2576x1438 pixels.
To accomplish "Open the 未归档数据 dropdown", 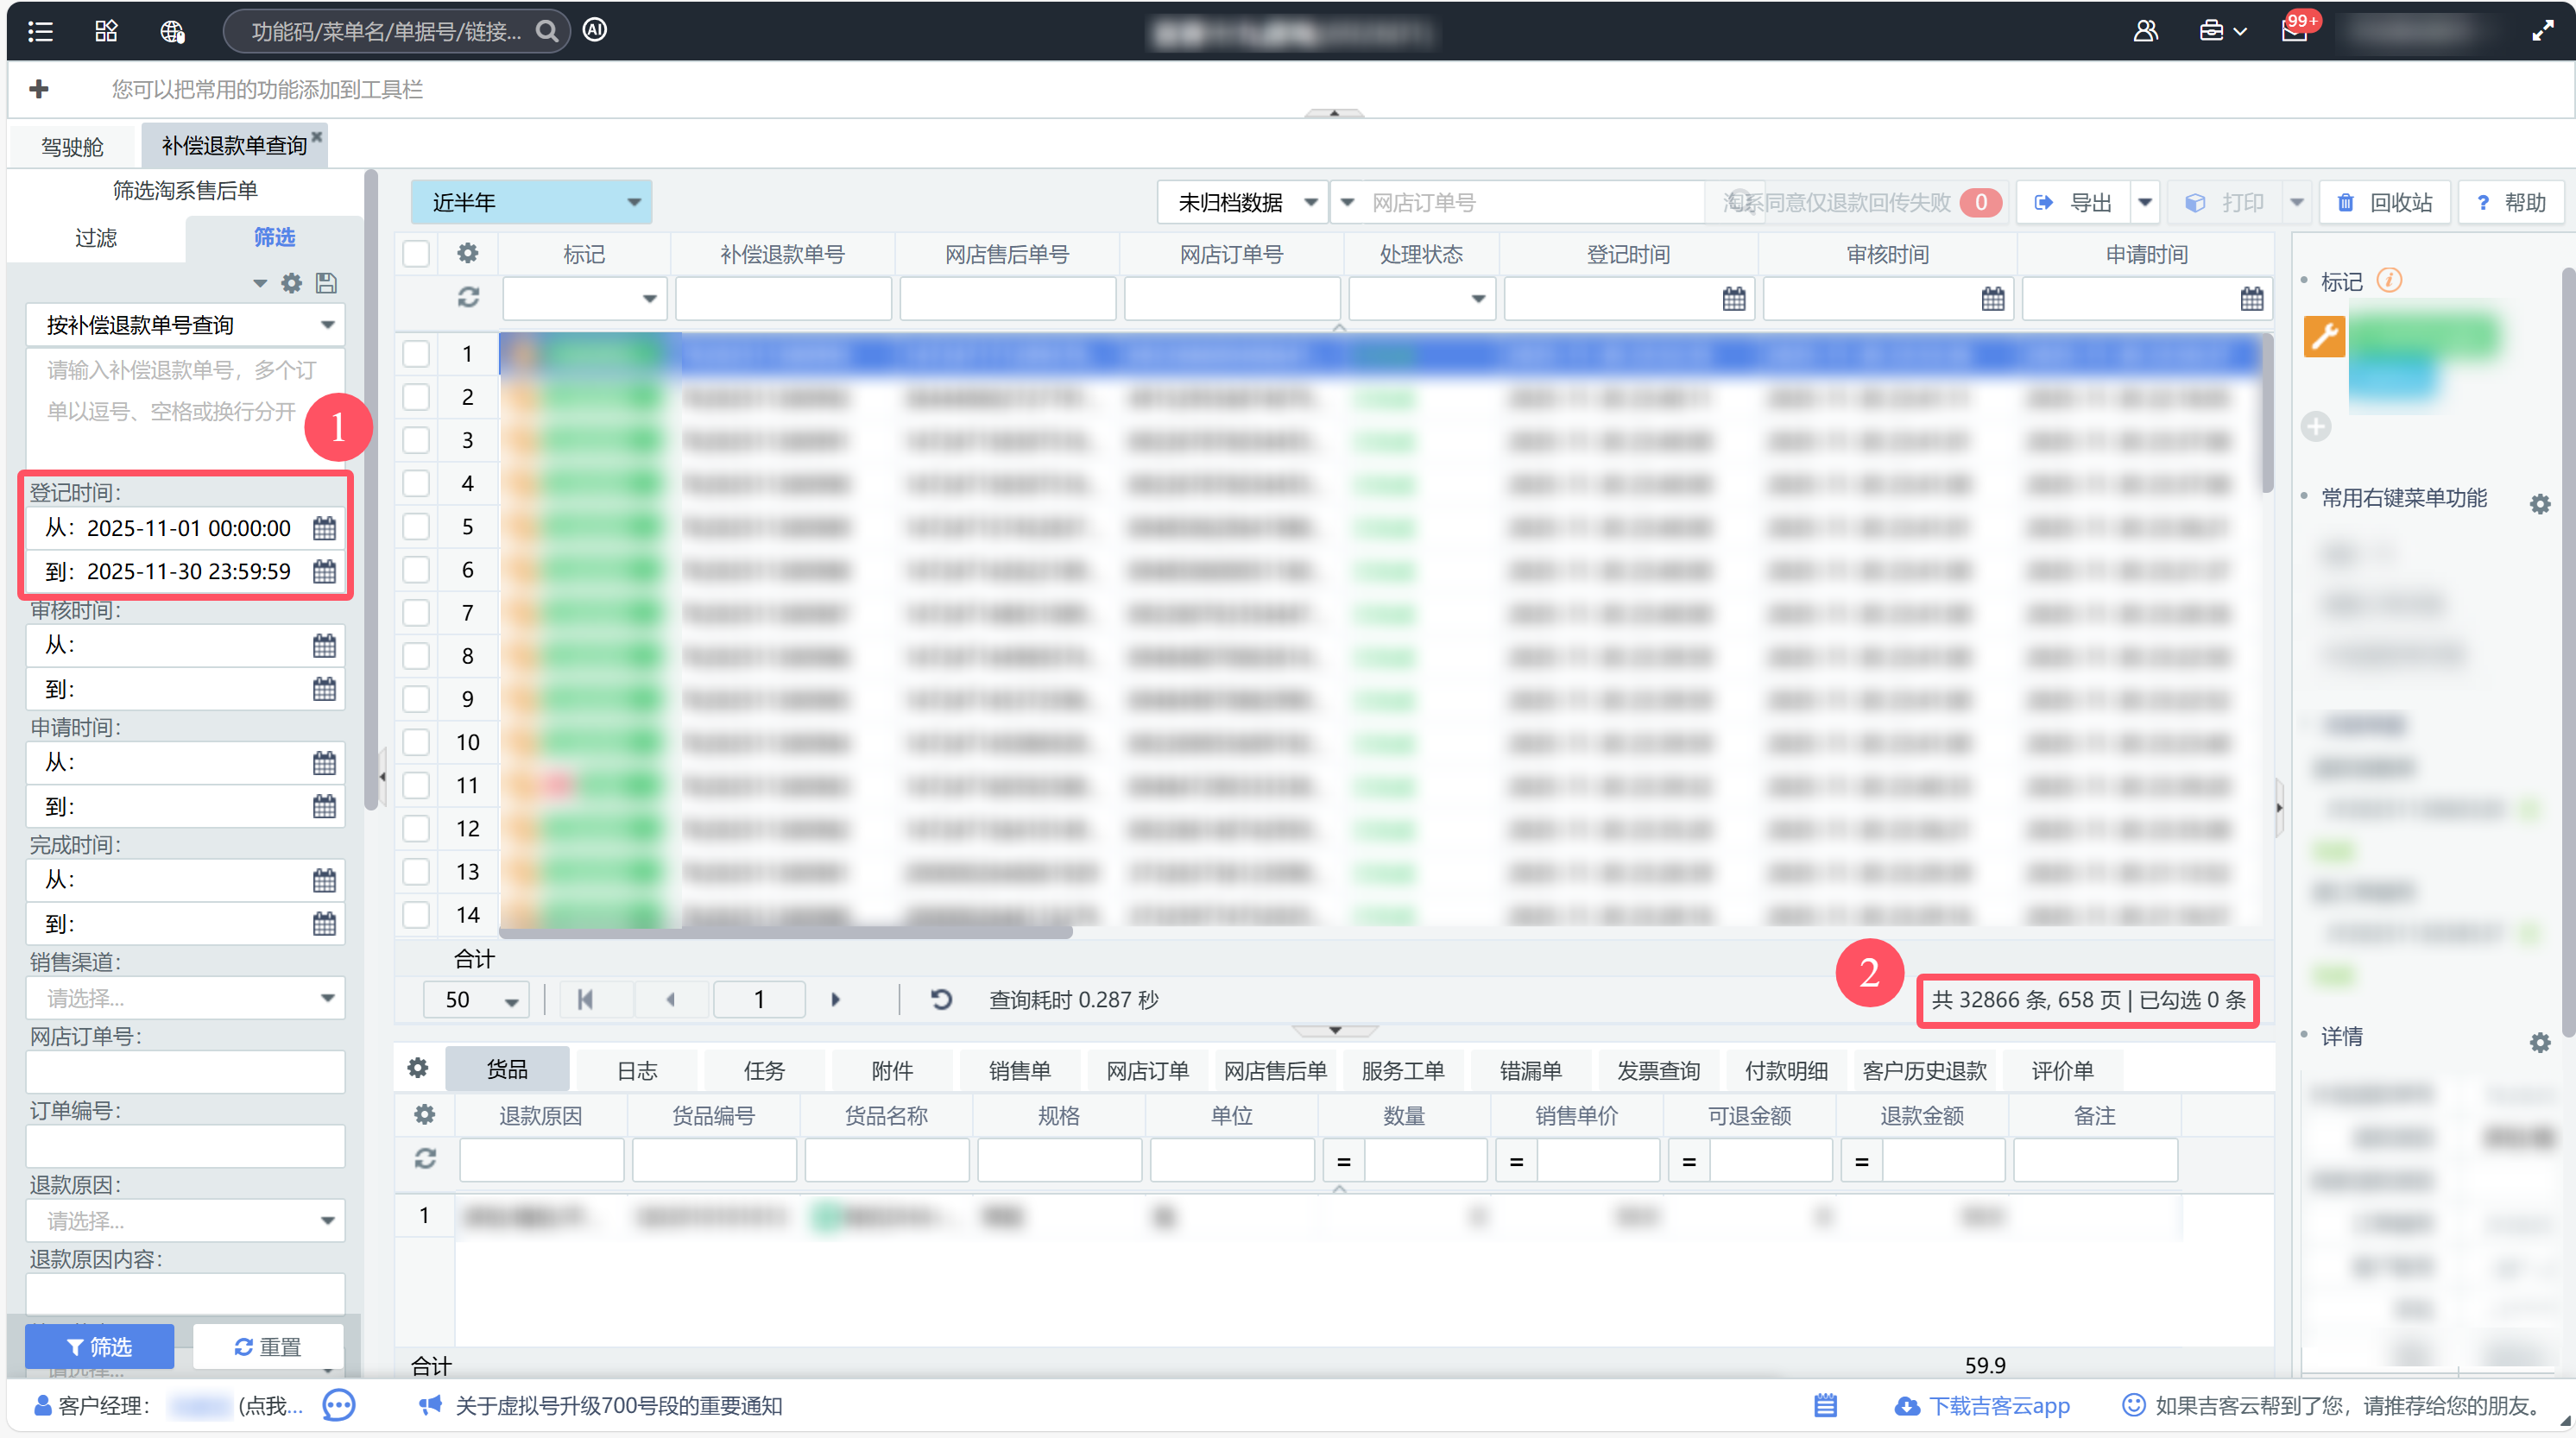I will tap(1243, 202).
